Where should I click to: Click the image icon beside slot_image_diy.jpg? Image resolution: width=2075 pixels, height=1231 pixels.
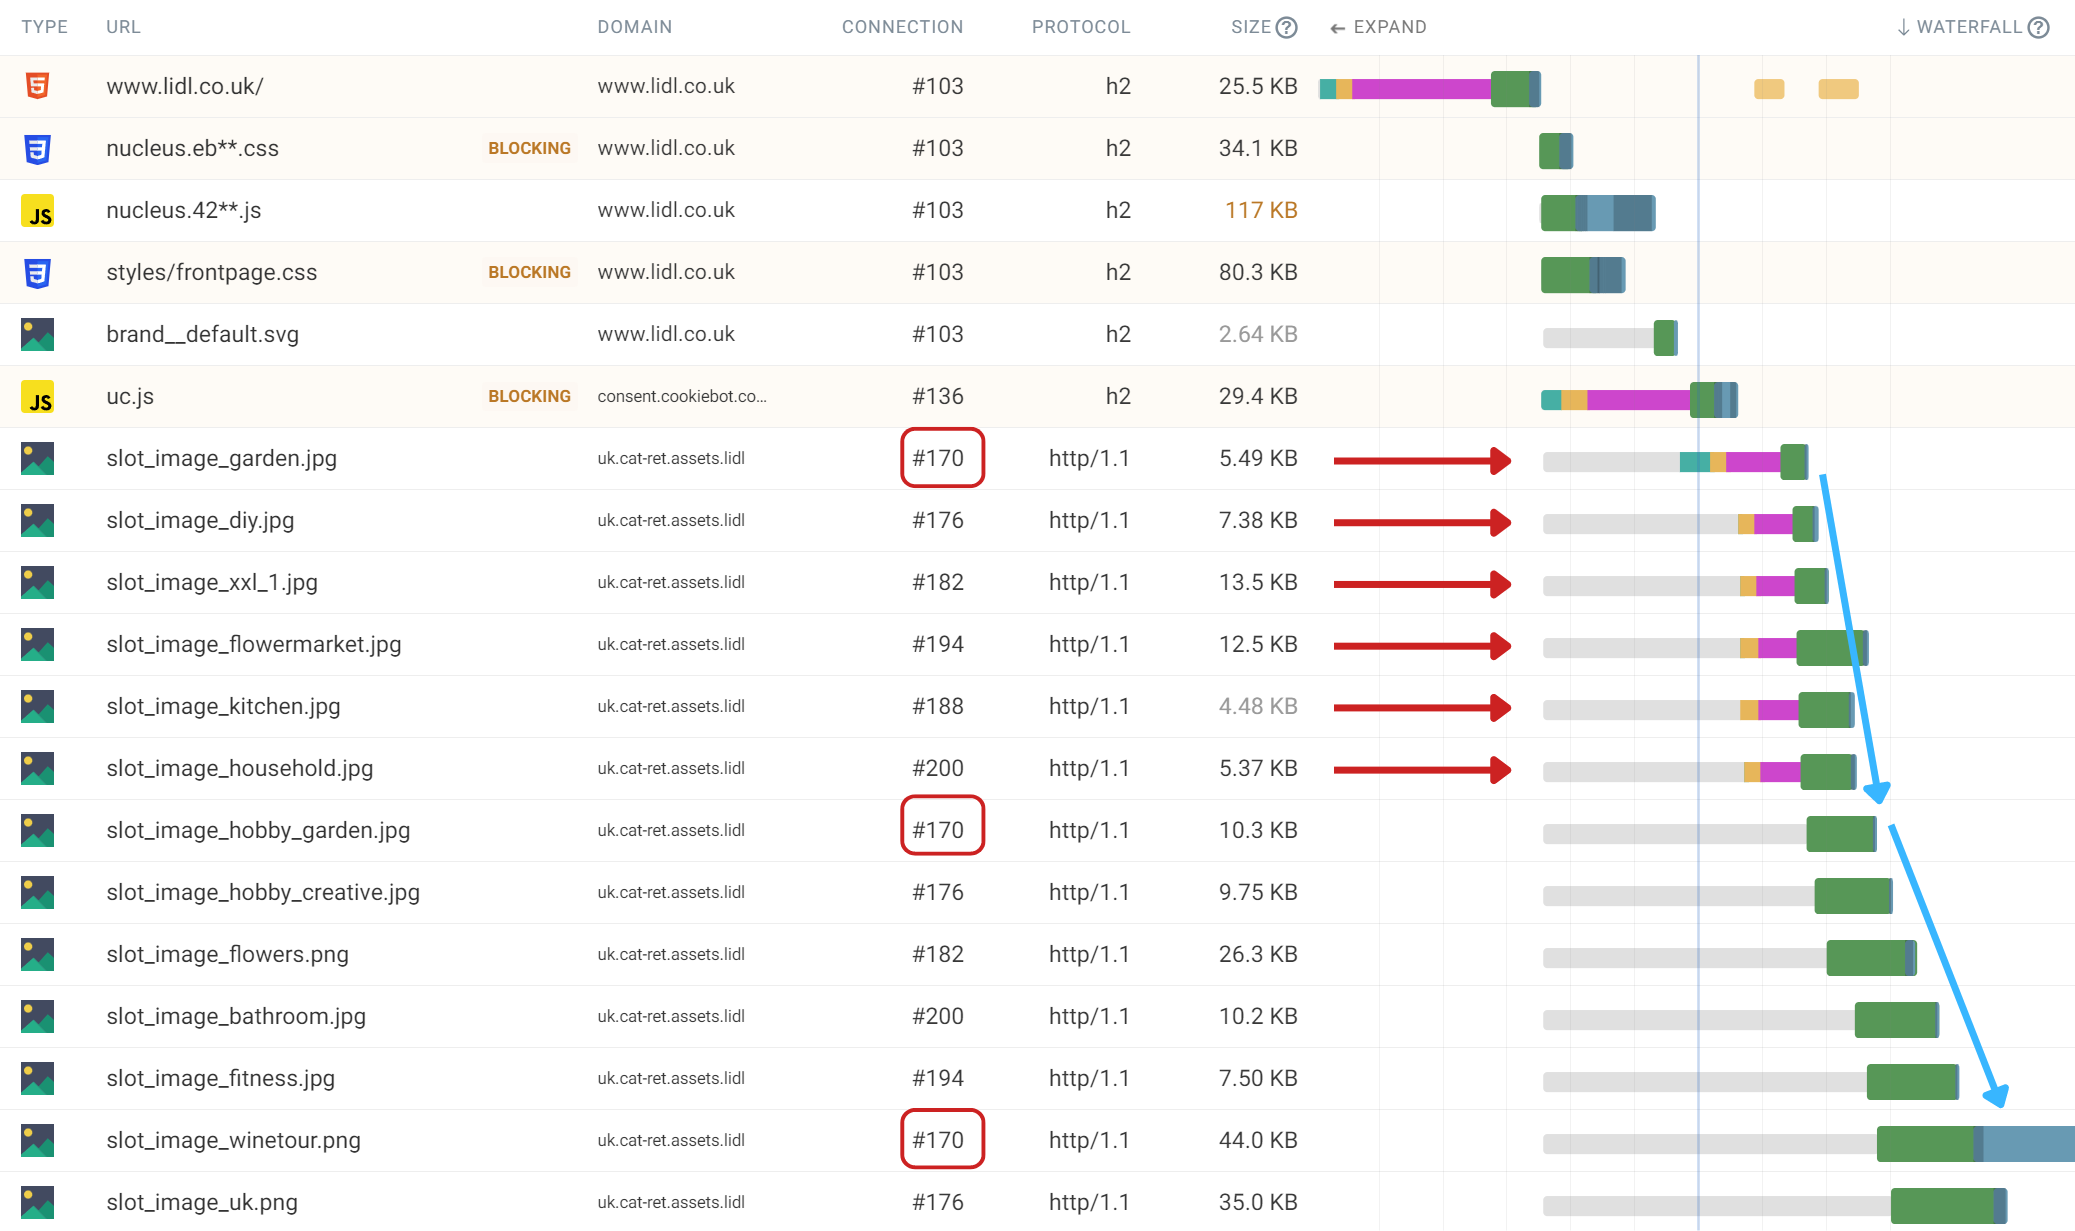(x=38, y=521)
